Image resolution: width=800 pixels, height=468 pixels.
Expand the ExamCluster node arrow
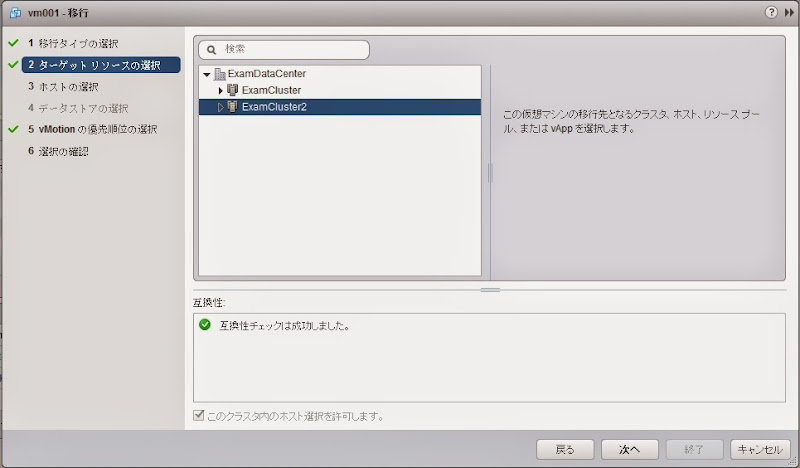[220, 91]
